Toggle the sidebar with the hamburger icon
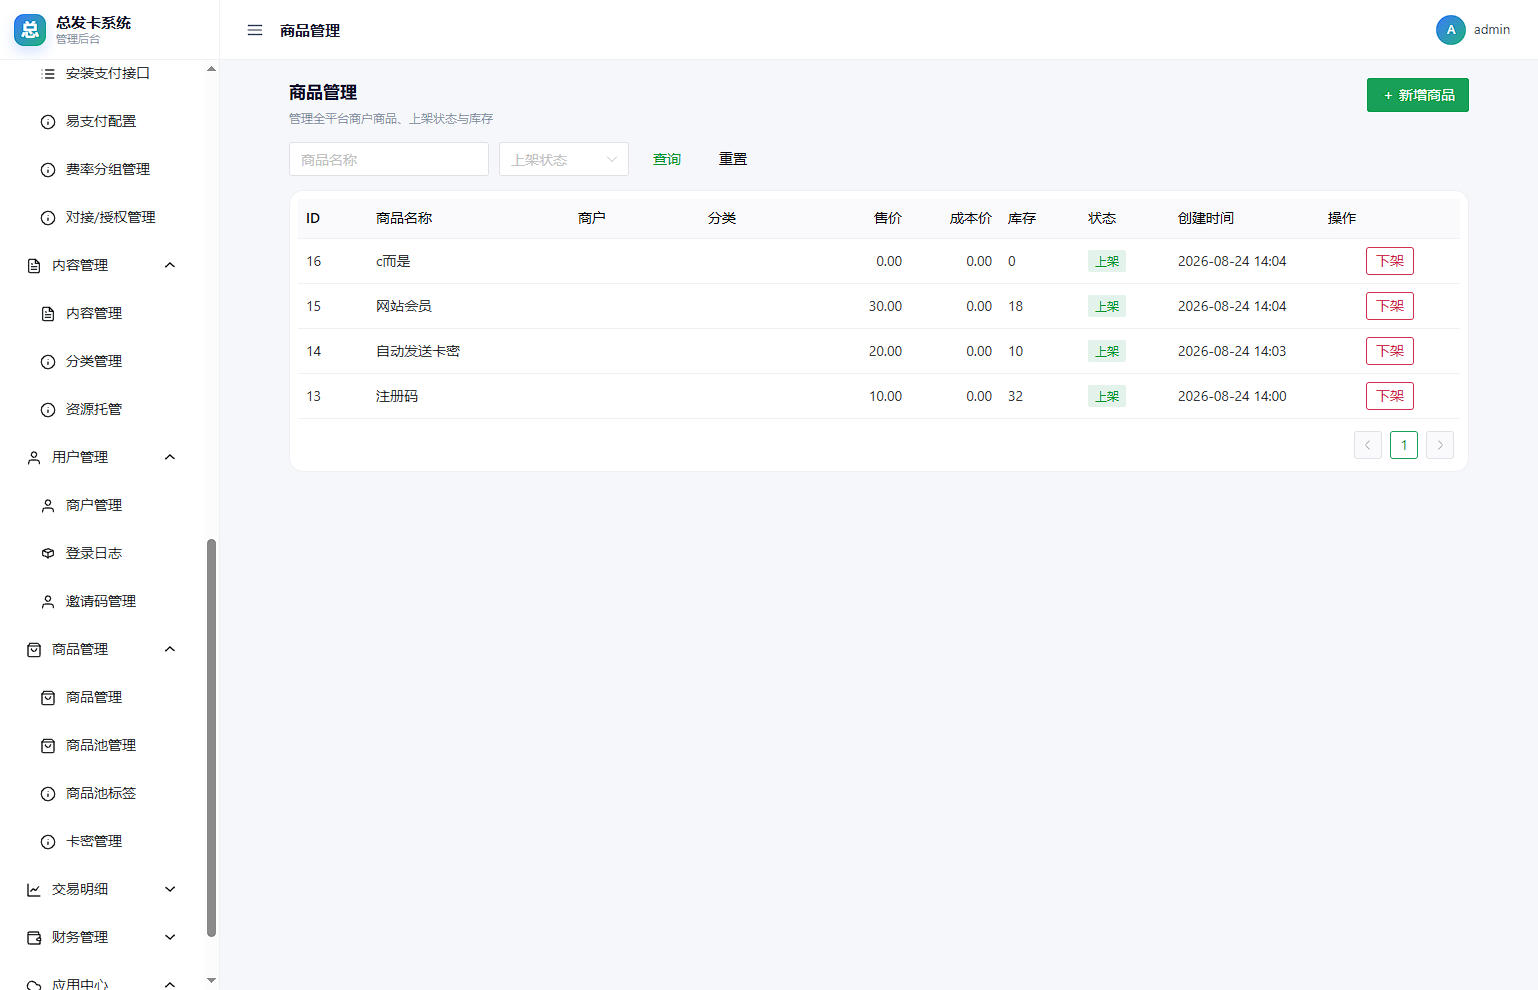1538x990 pixels. click(x=255, y=30)
